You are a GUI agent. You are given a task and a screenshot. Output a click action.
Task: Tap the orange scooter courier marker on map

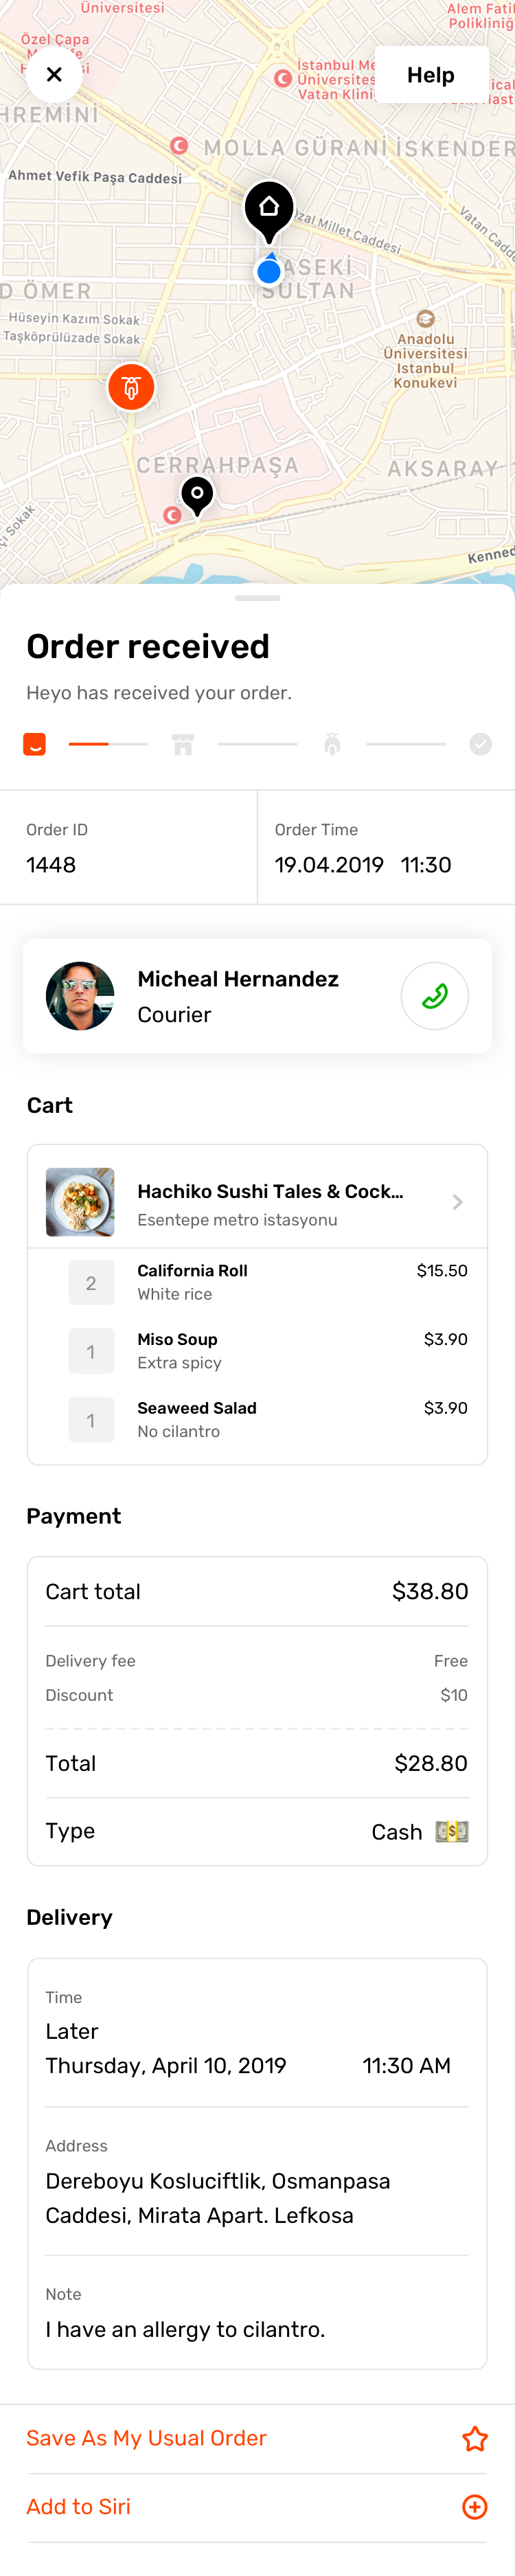coord(131,387)
